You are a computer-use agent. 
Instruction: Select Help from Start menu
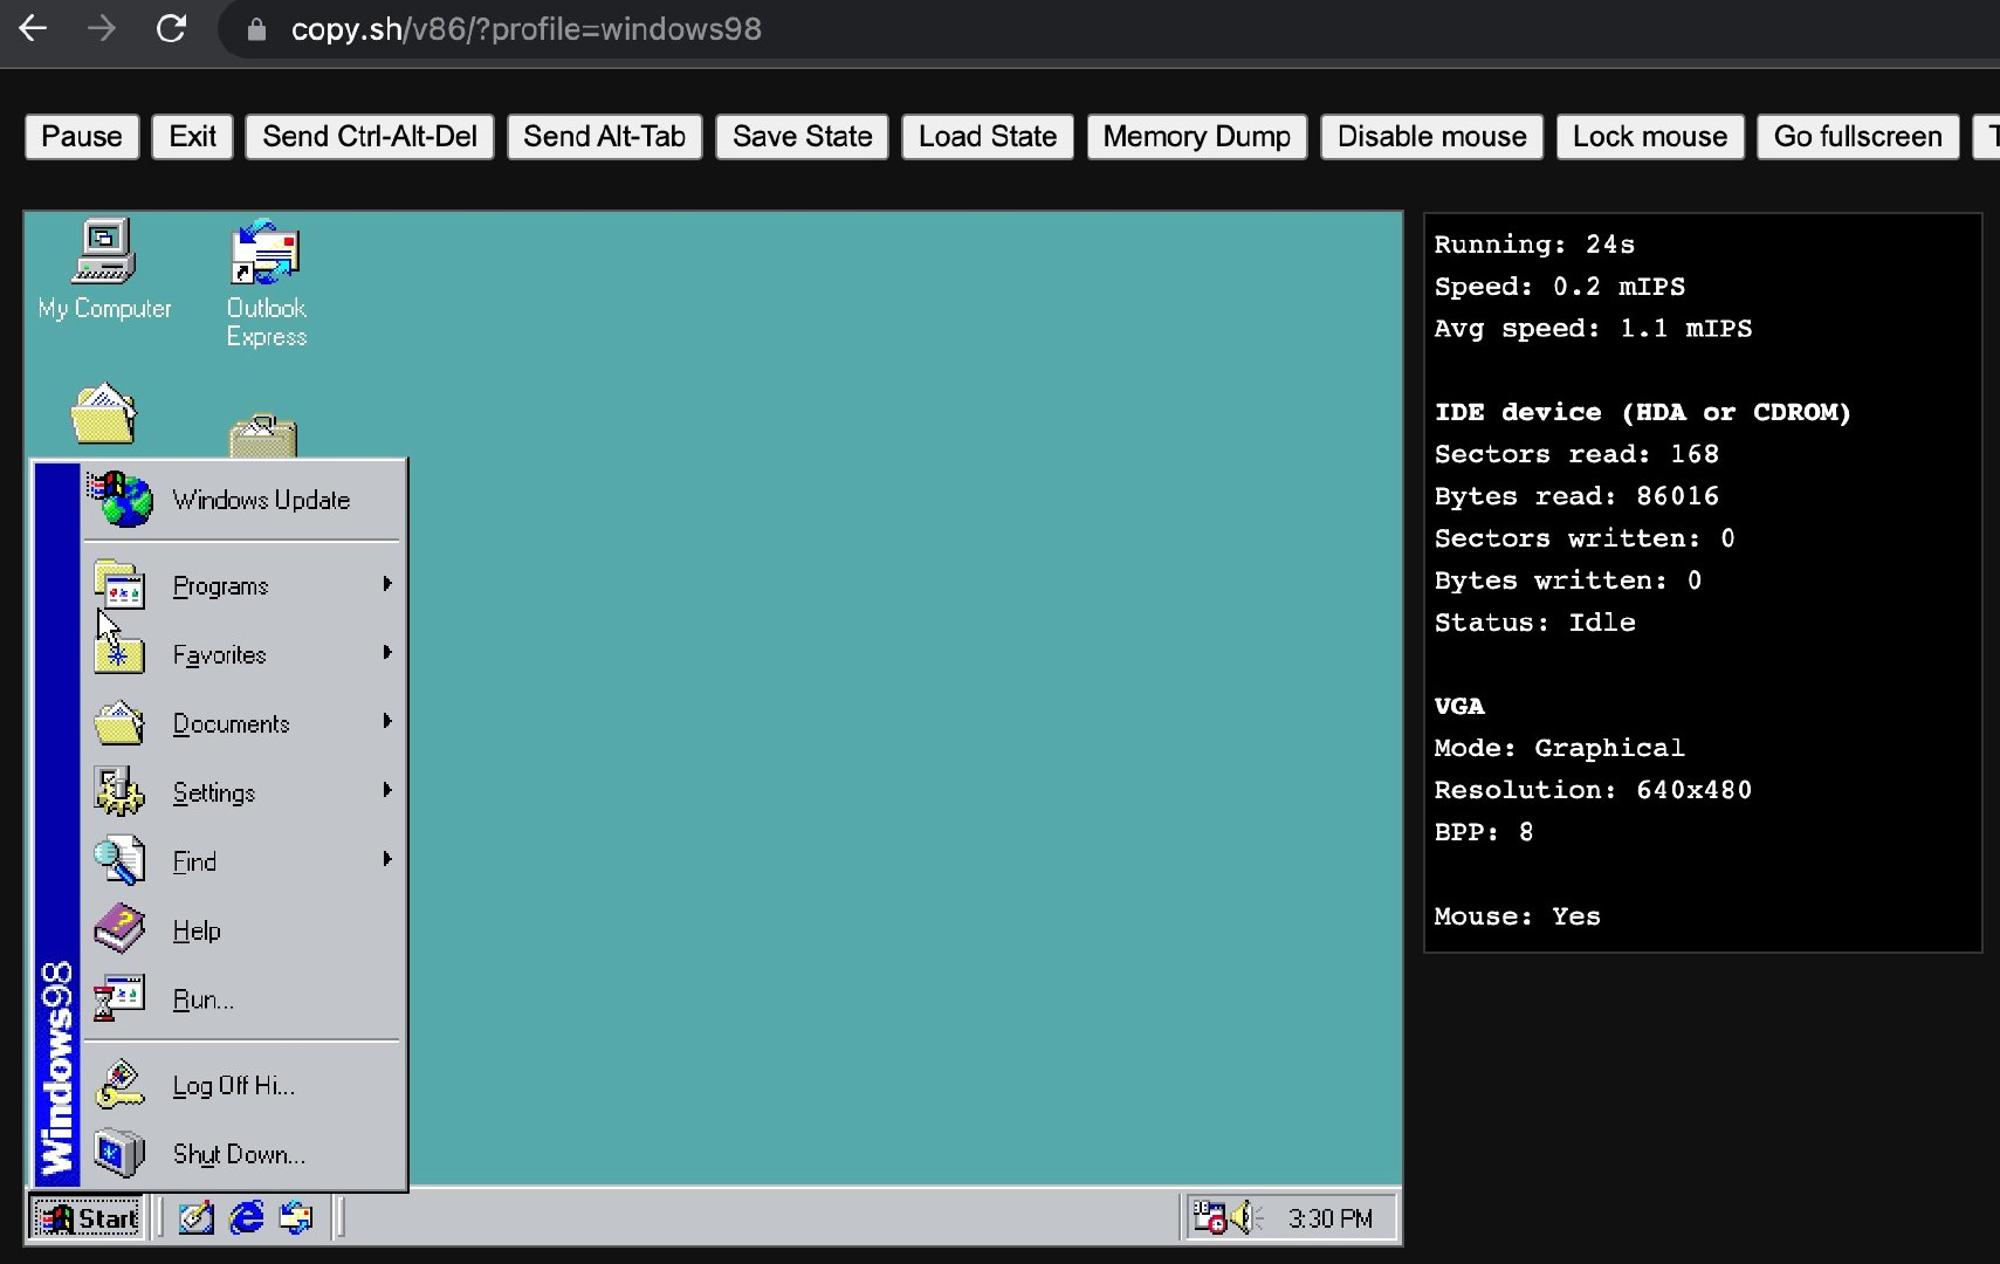196,931
